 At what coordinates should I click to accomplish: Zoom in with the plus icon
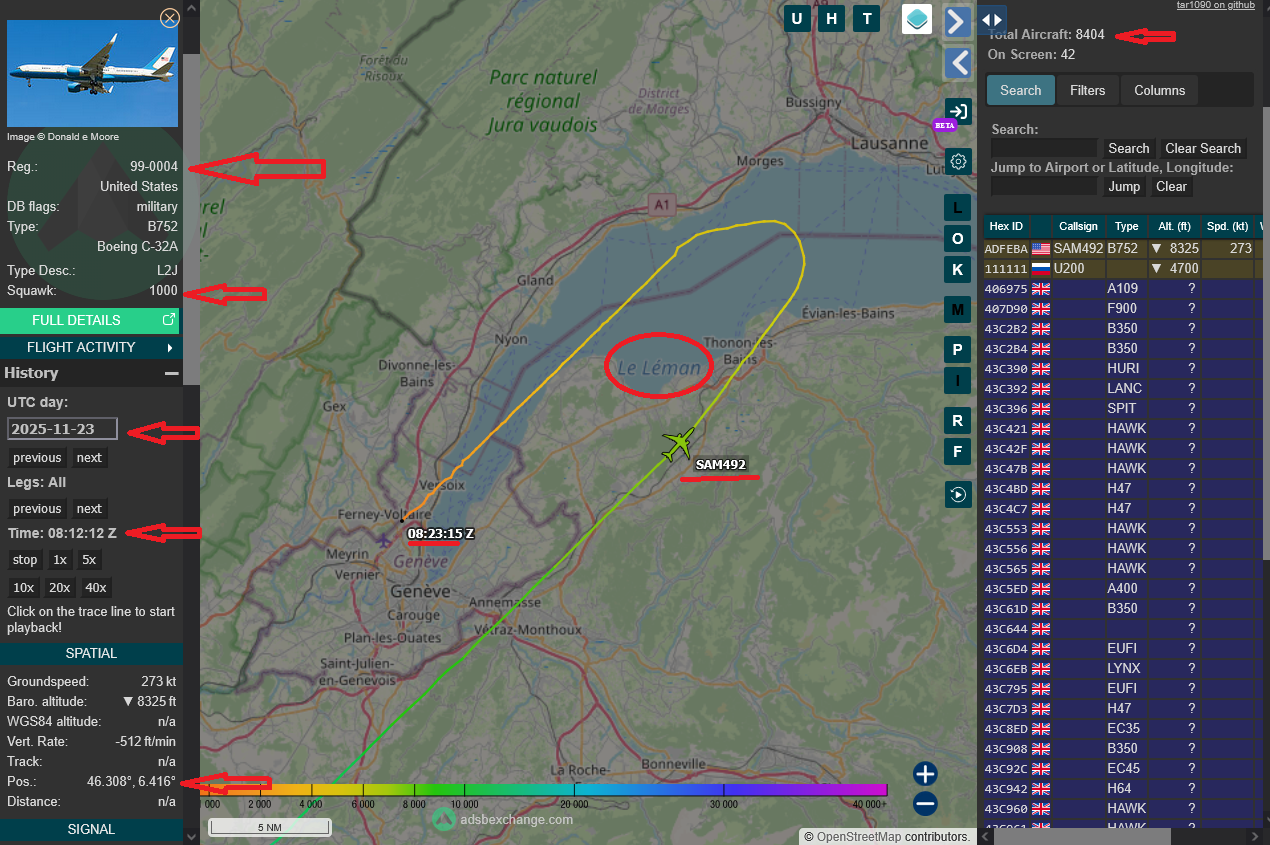(925, 774)
